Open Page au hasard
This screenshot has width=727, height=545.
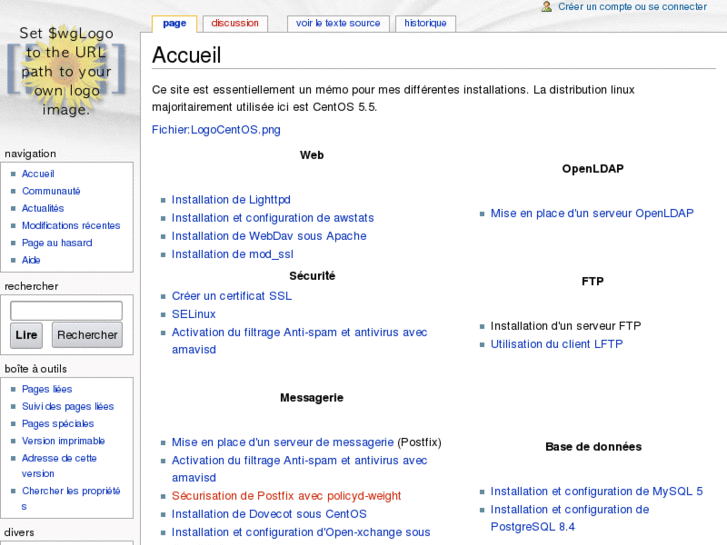(57, 243)
